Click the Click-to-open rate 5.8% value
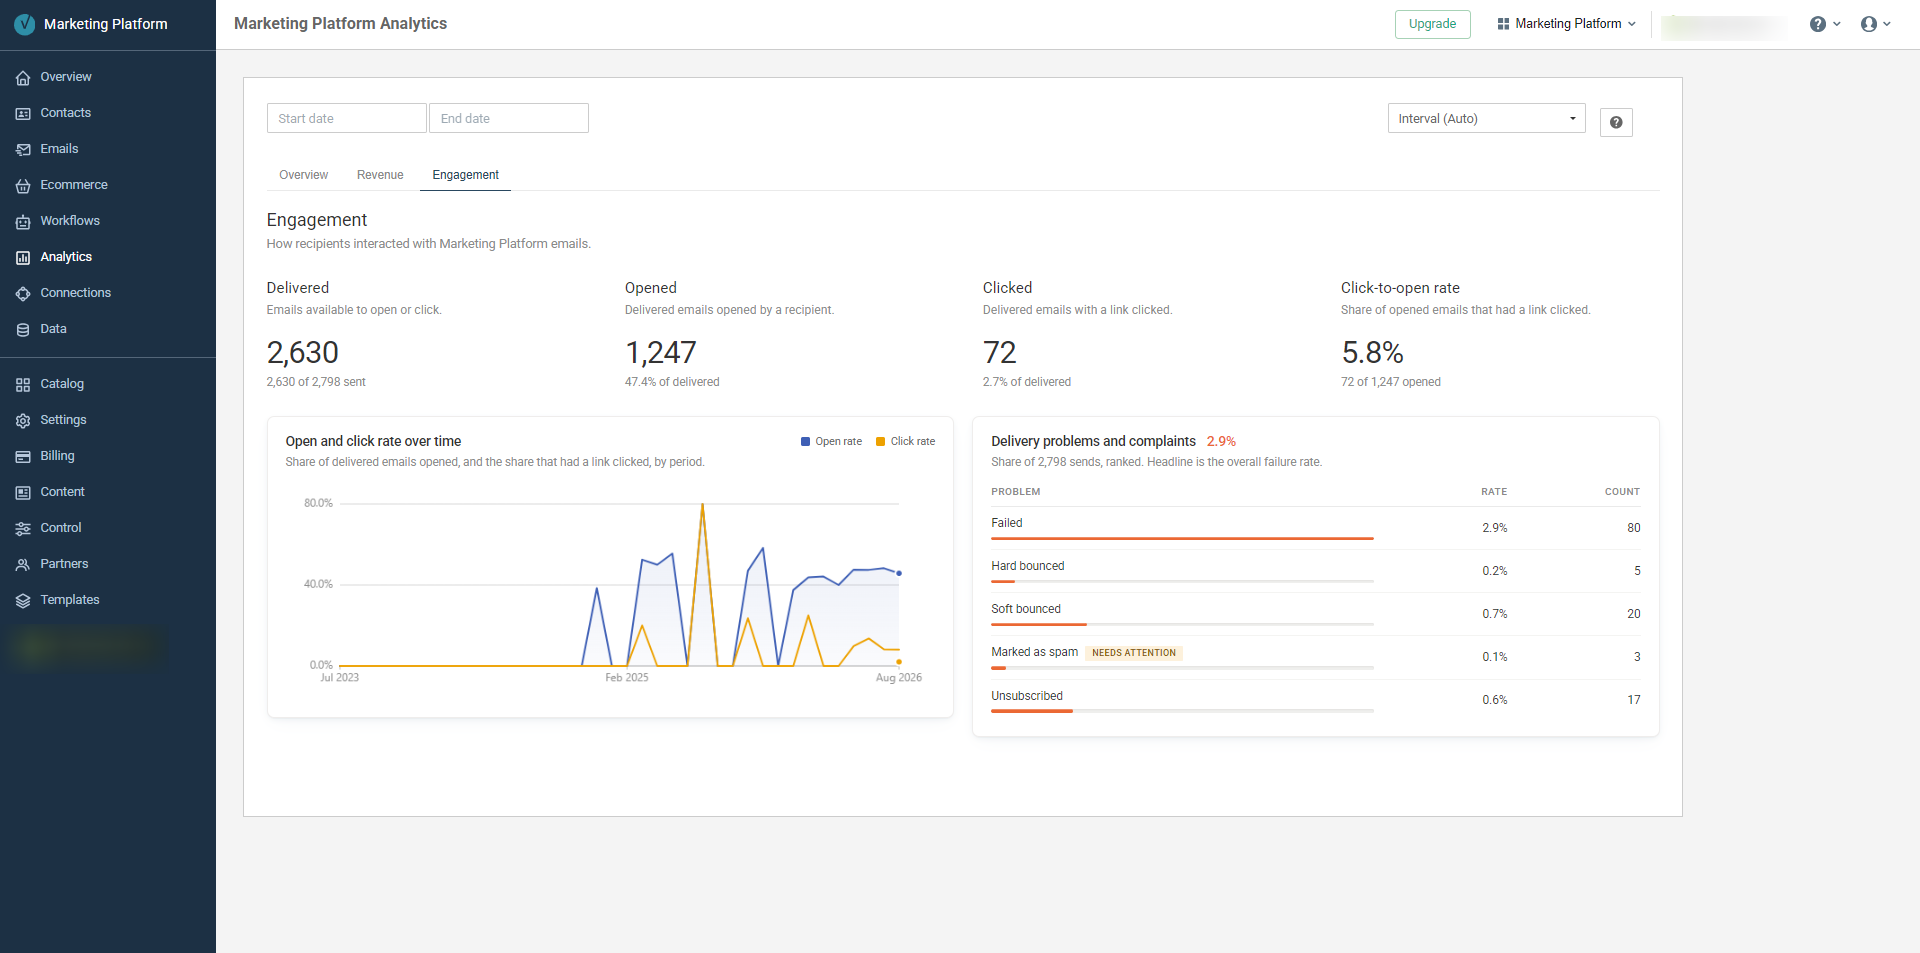1920x953 pixels. click(1372, 352)
